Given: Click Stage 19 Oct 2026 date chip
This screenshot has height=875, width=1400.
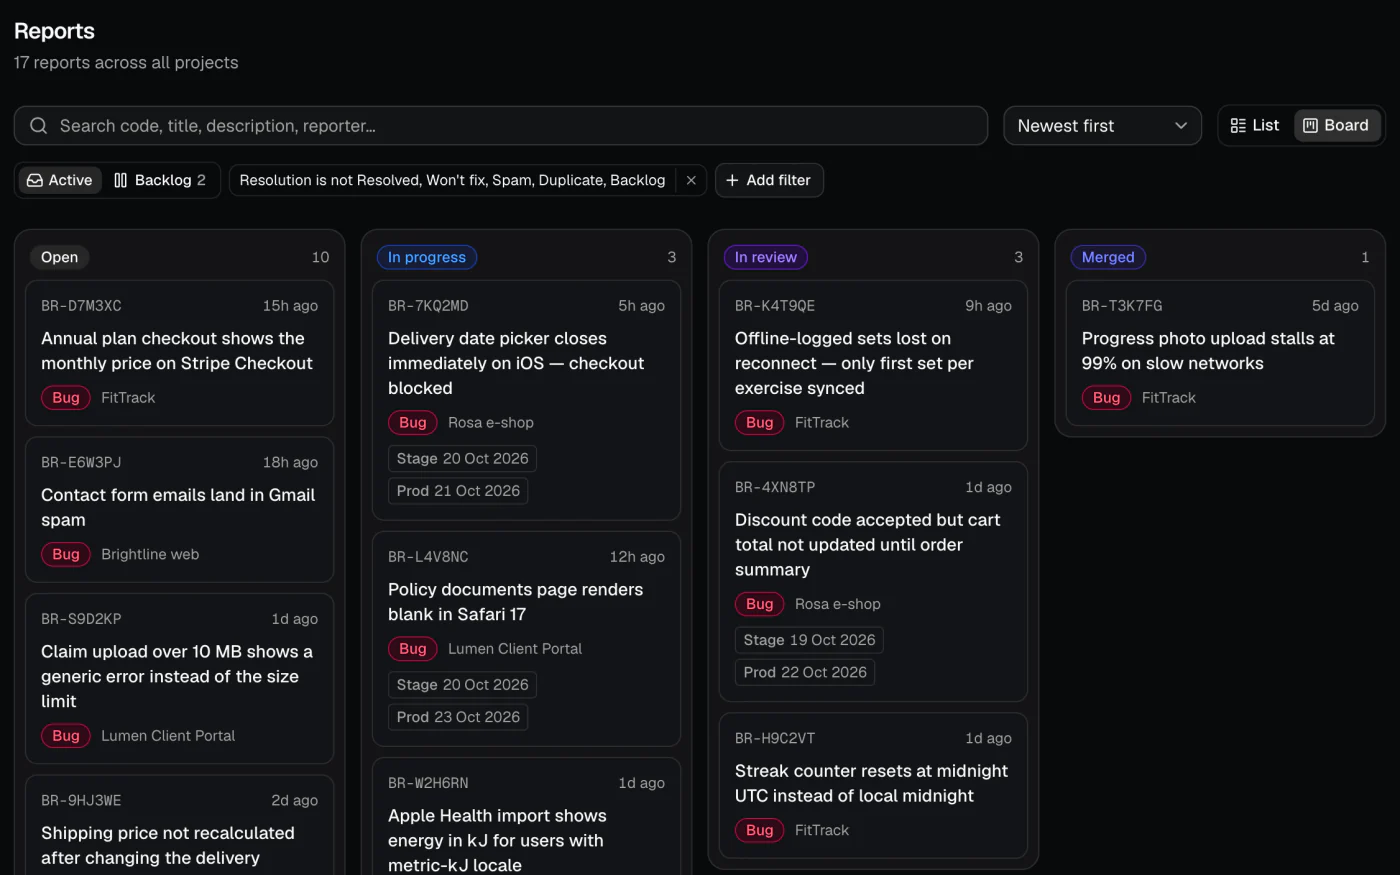Looking at the screenshot, I should pos(809,640).
